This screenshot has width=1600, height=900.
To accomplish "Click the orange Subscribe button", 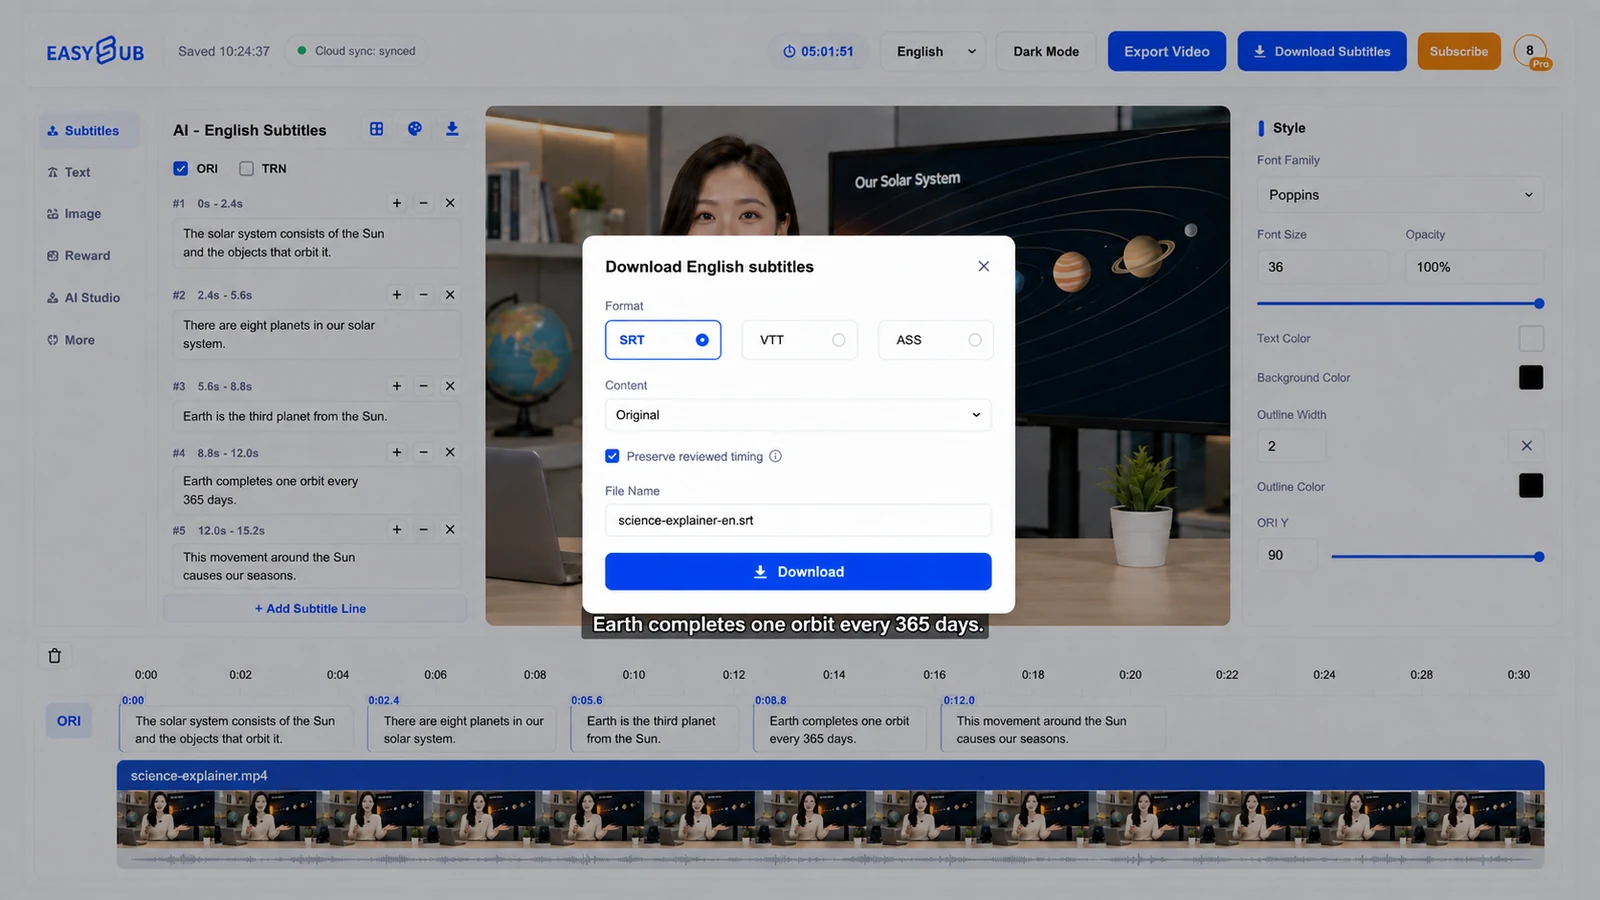I will (1459, 51).
